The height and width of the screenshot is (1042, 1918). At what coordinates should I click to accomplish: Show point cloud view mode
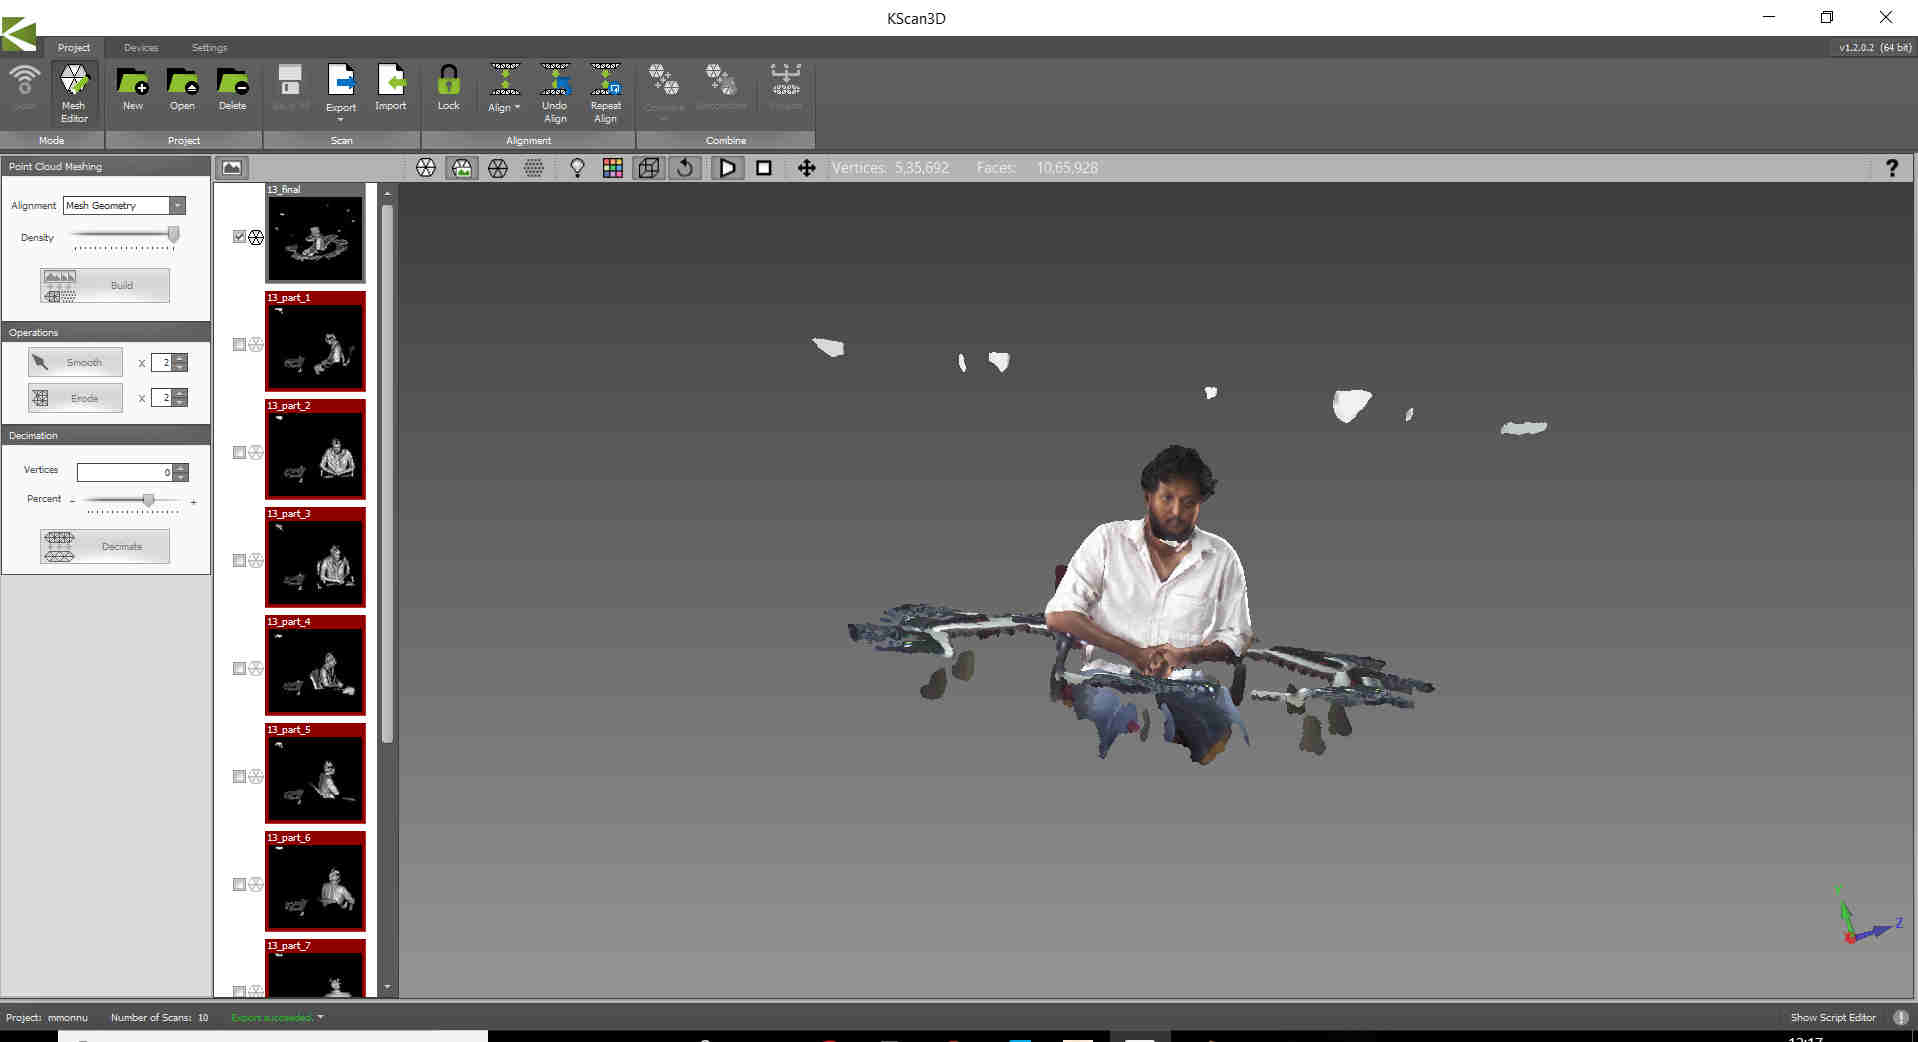click(534, 168)
